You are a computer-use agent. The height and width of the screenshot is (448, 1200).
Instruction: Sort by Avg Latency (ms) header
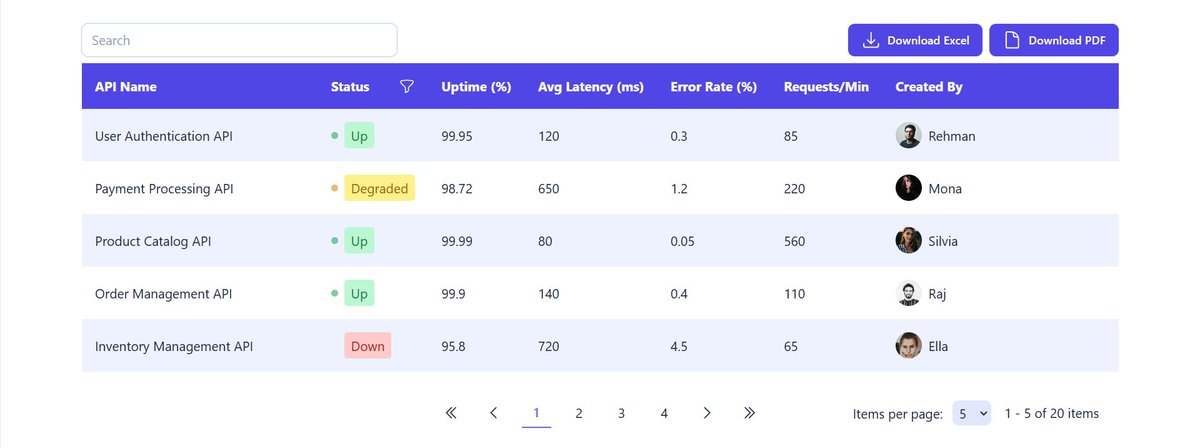(591, 87)
